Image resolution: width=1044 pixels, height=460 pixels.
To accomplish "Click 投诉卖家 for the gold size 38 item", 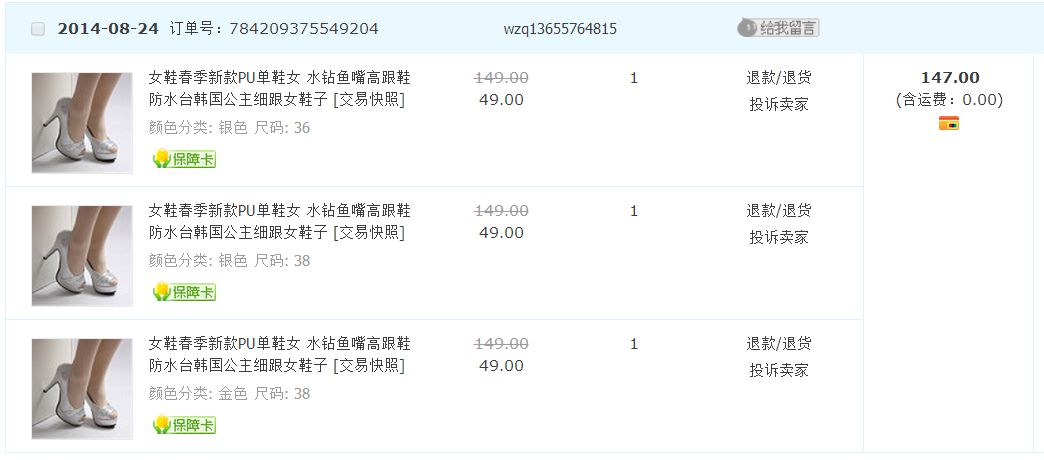I will click(778, 370).
